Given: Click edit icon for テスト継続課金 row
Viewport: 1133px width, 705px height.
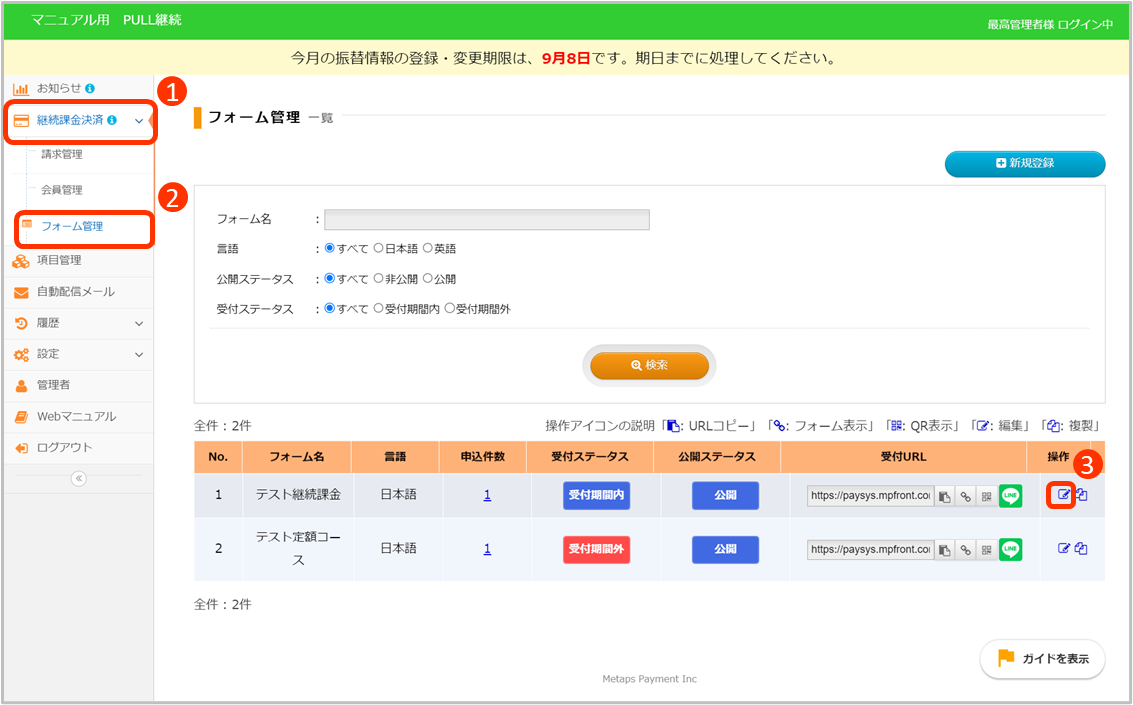Looking at the screenshot, I should 1064,495.
